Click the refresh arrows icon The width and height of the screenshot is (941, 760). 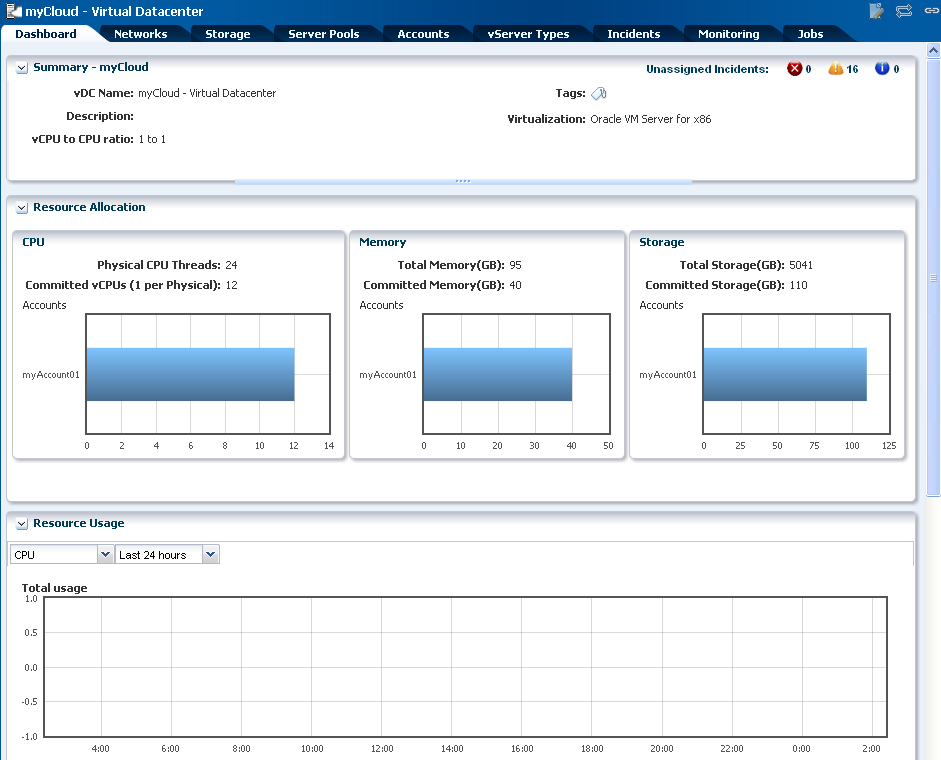[x=904, y=11]
